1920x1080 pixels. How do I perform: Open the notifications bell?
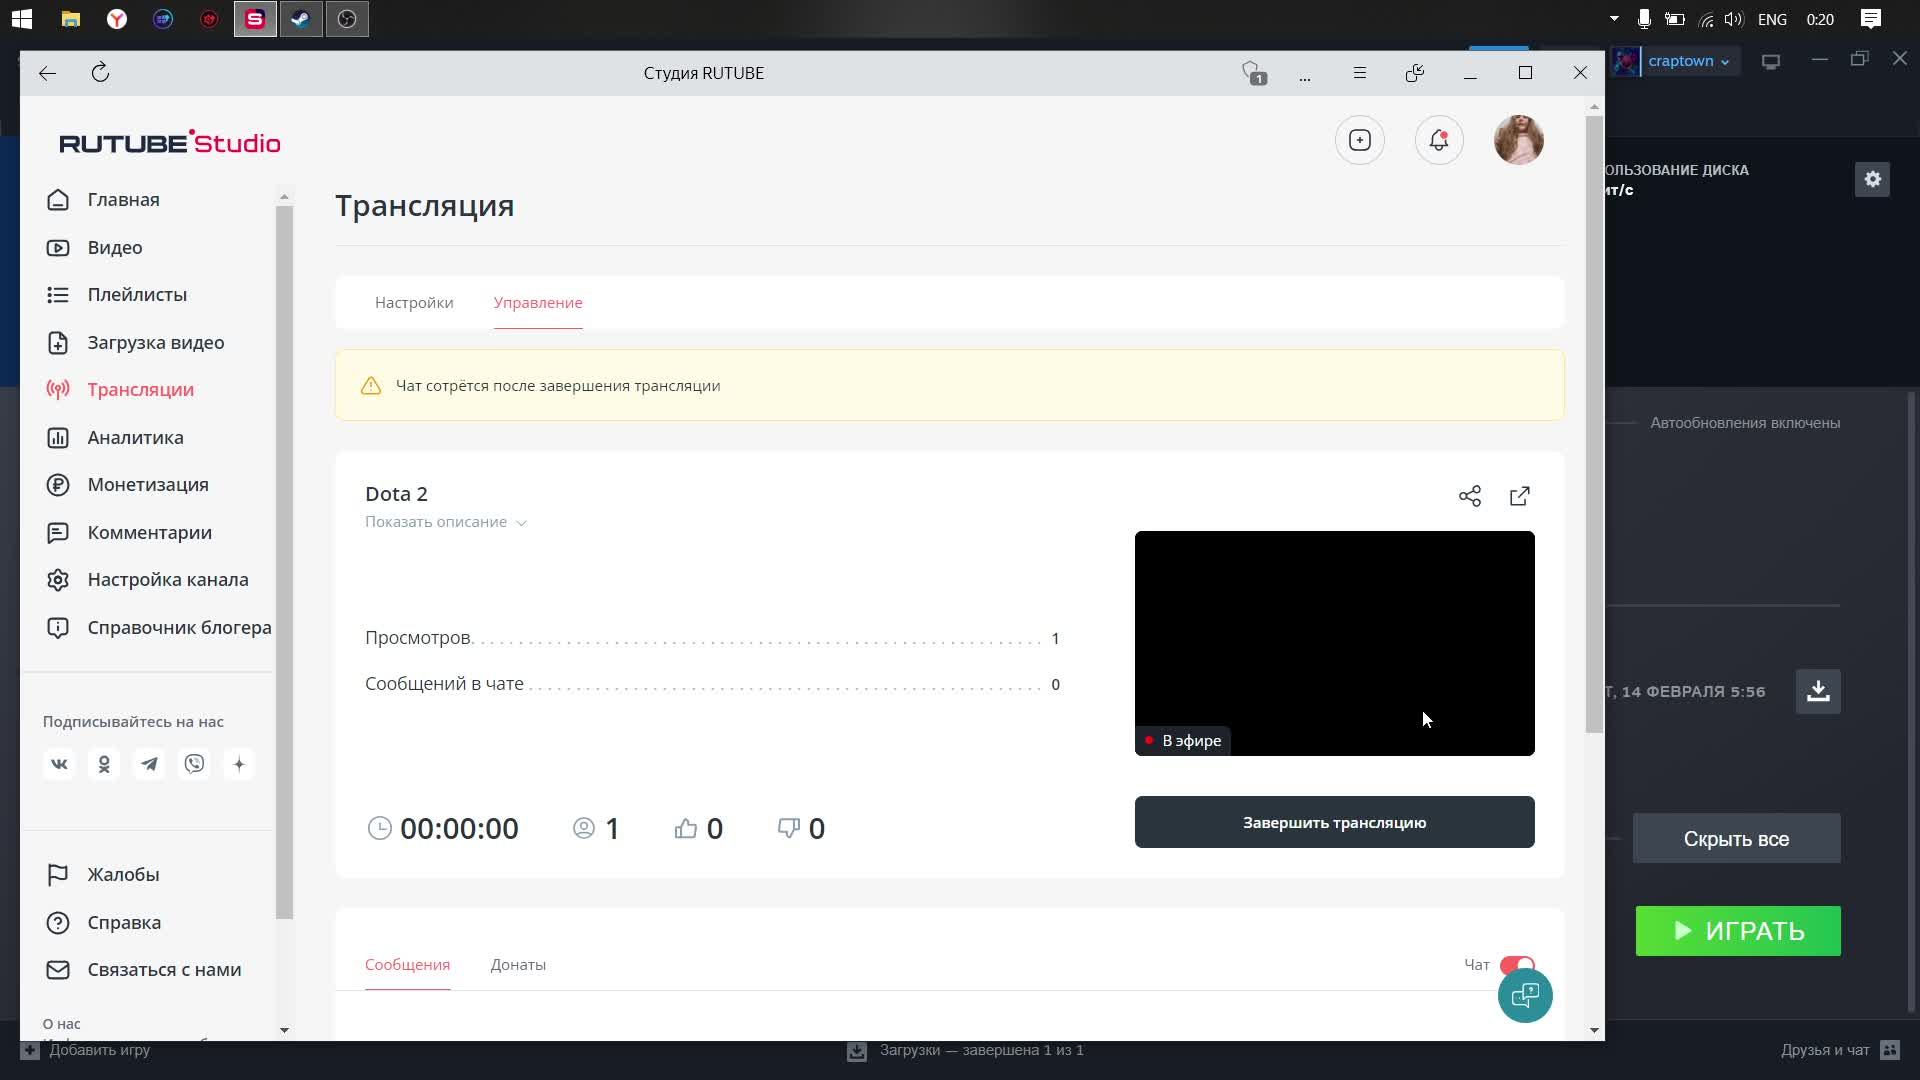click(x=1439, y=141)
